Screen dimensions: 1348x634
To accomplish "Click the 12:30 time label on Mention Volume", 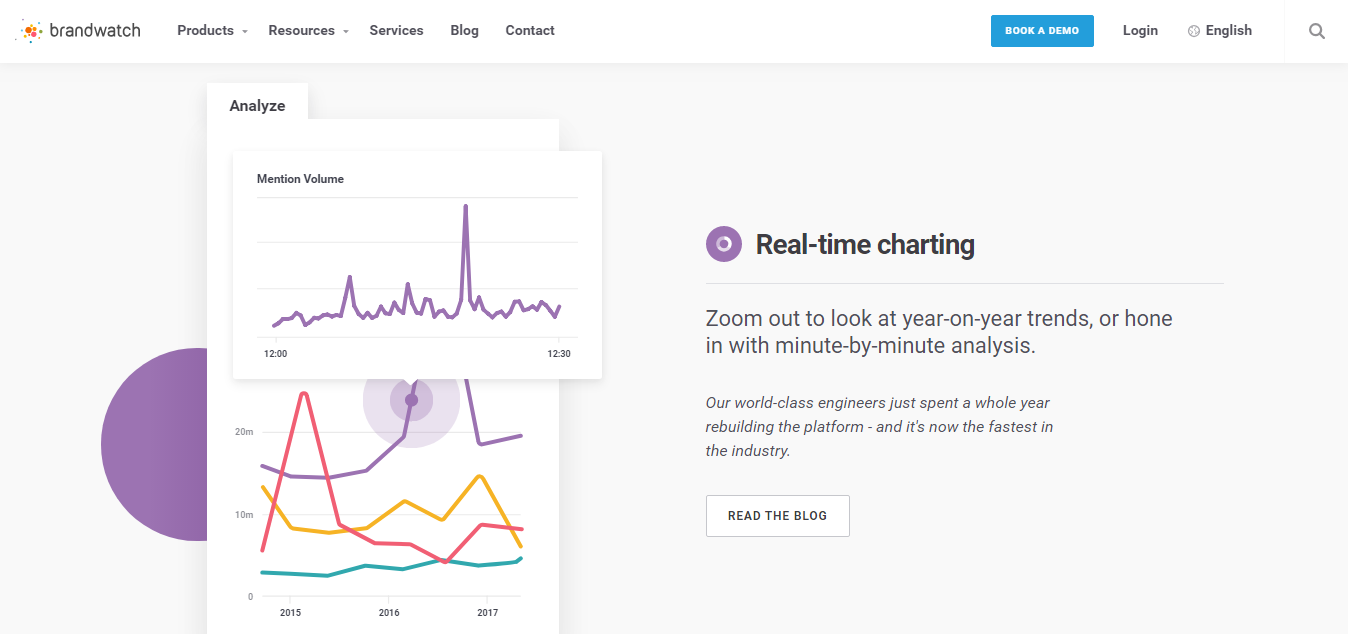I will (558, 354).
